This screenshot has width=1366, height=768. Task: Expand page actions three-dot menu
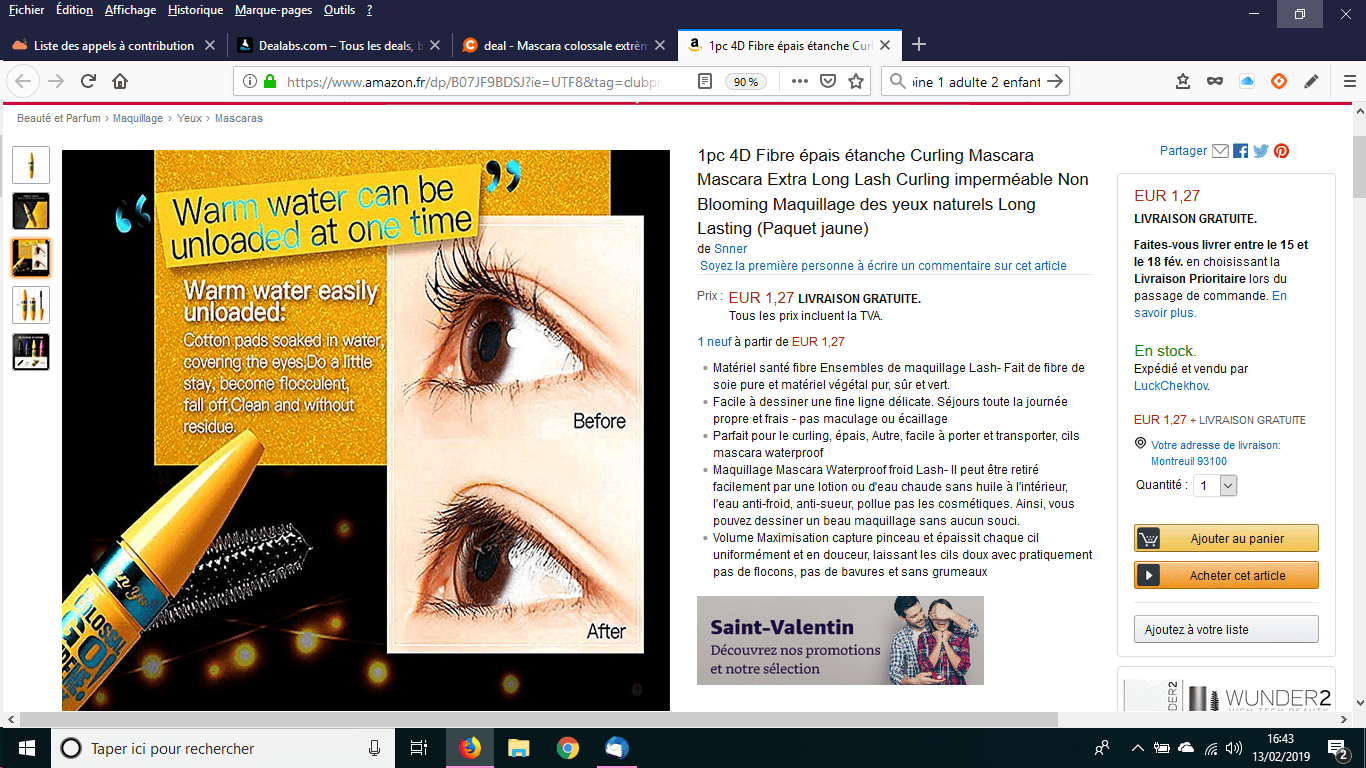tap(799, 82)
